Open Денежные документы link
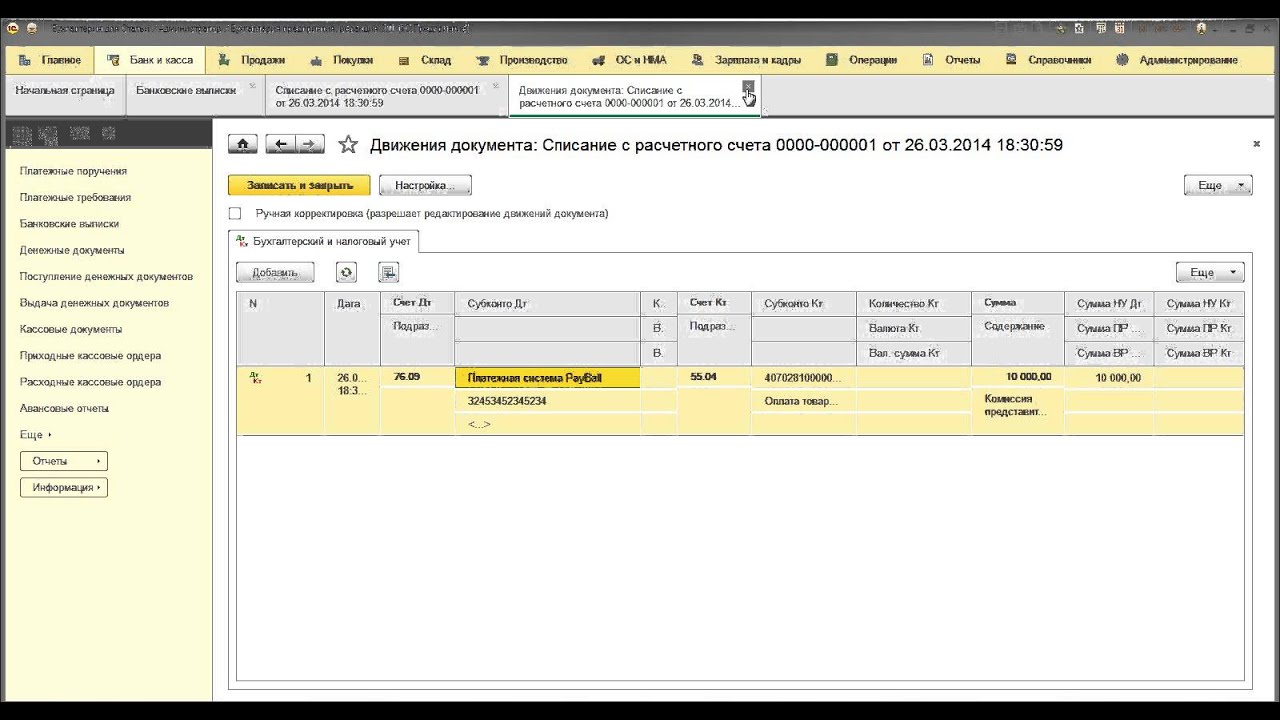Screen dimensions: 1280x720 [72, 250]
